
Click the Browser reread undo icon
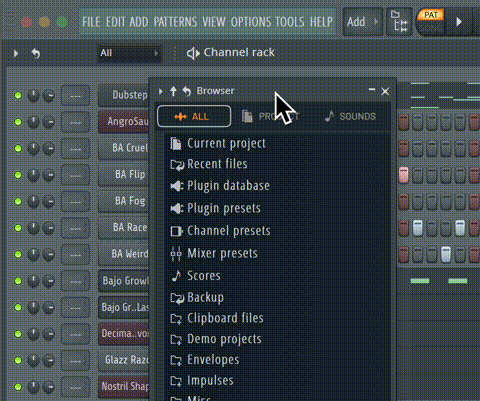[187, 91]
